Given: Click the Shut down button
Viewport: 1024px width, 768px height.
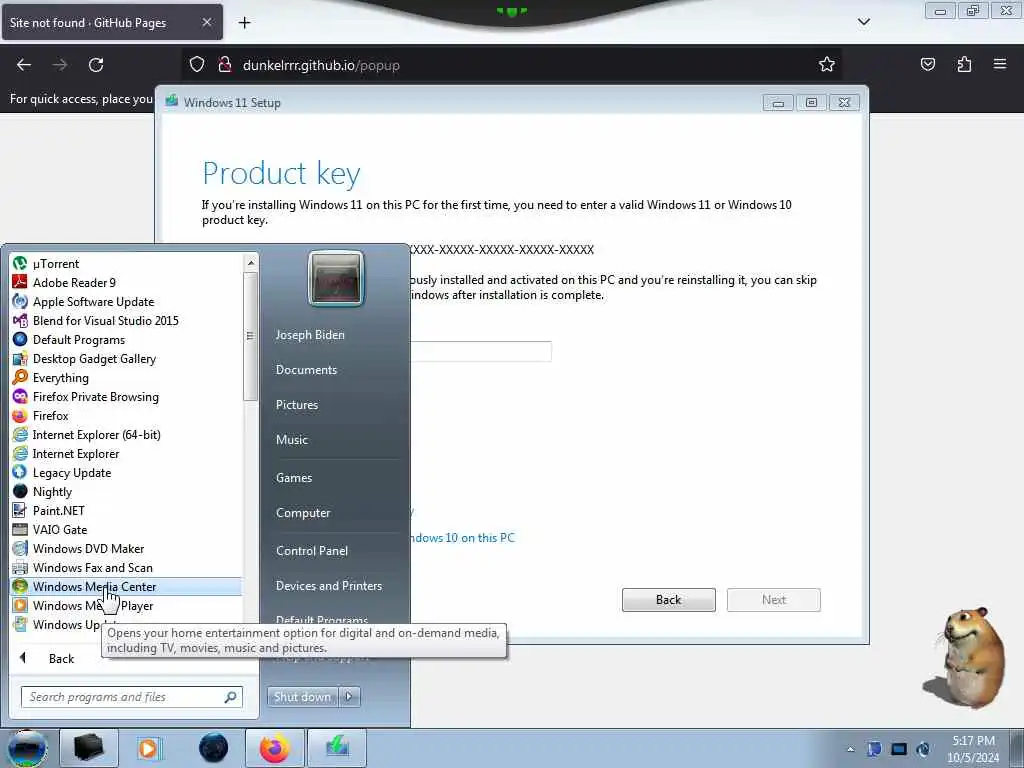Looking at the screenshot, I should pyautogui.click(x=302, y=697).
